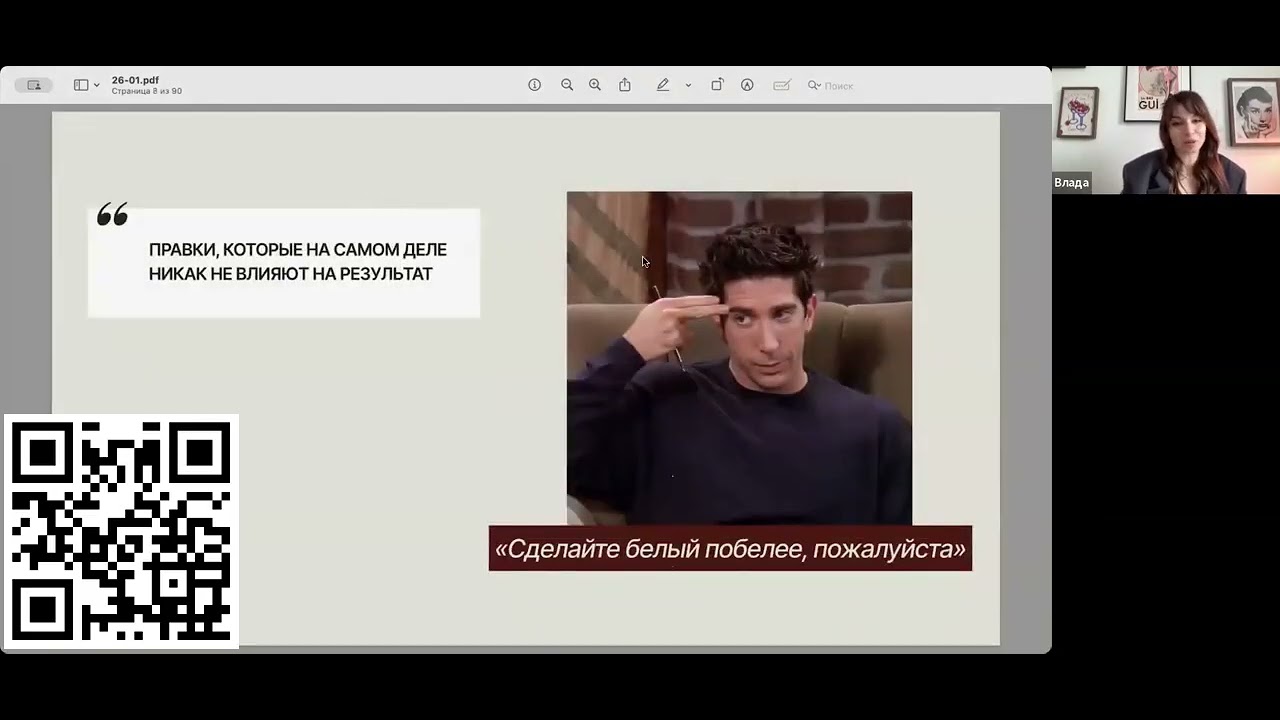The height and width of the screenshot is (720, 1280).
Task: Zoom out with the minus magnifier
Action: pos(567,85)
